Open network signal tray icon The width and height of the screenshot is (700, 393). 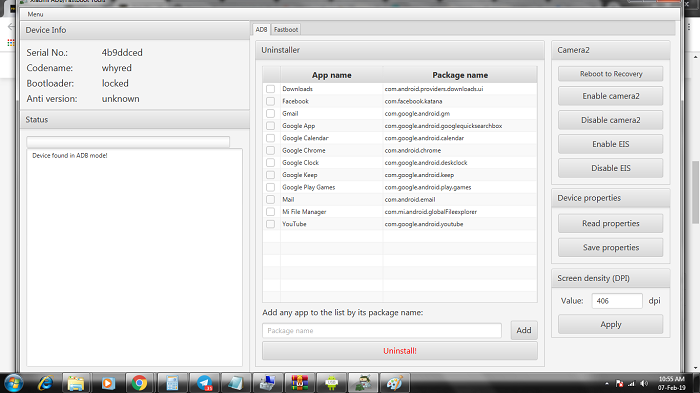[631, 384]
